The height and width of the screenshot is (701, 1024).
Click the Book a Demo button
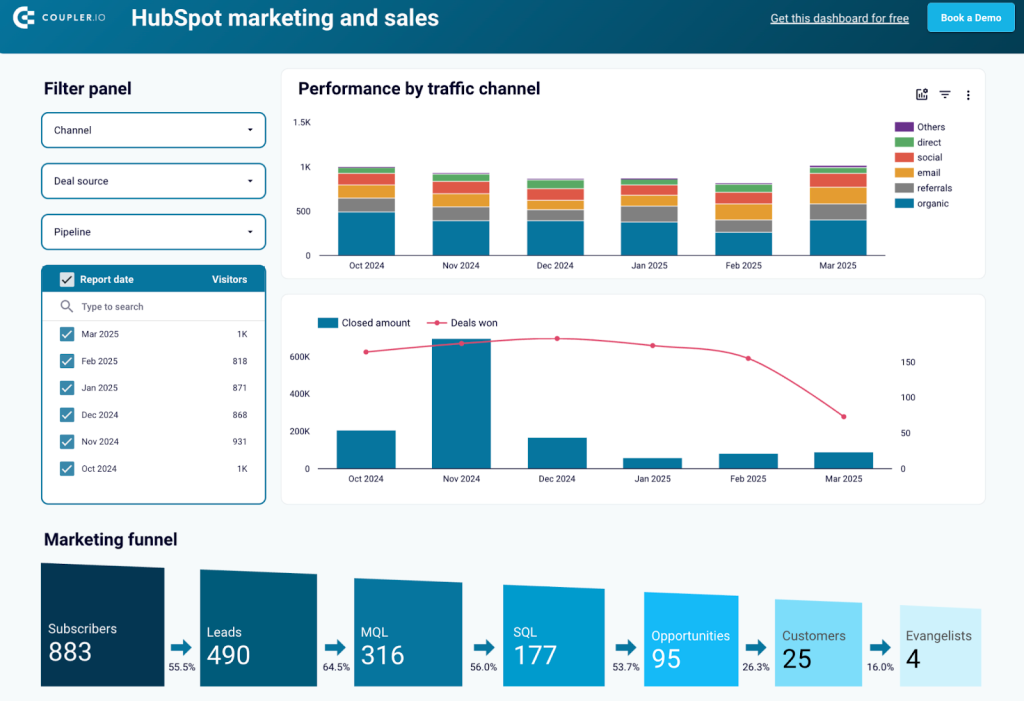click(970, 18)
